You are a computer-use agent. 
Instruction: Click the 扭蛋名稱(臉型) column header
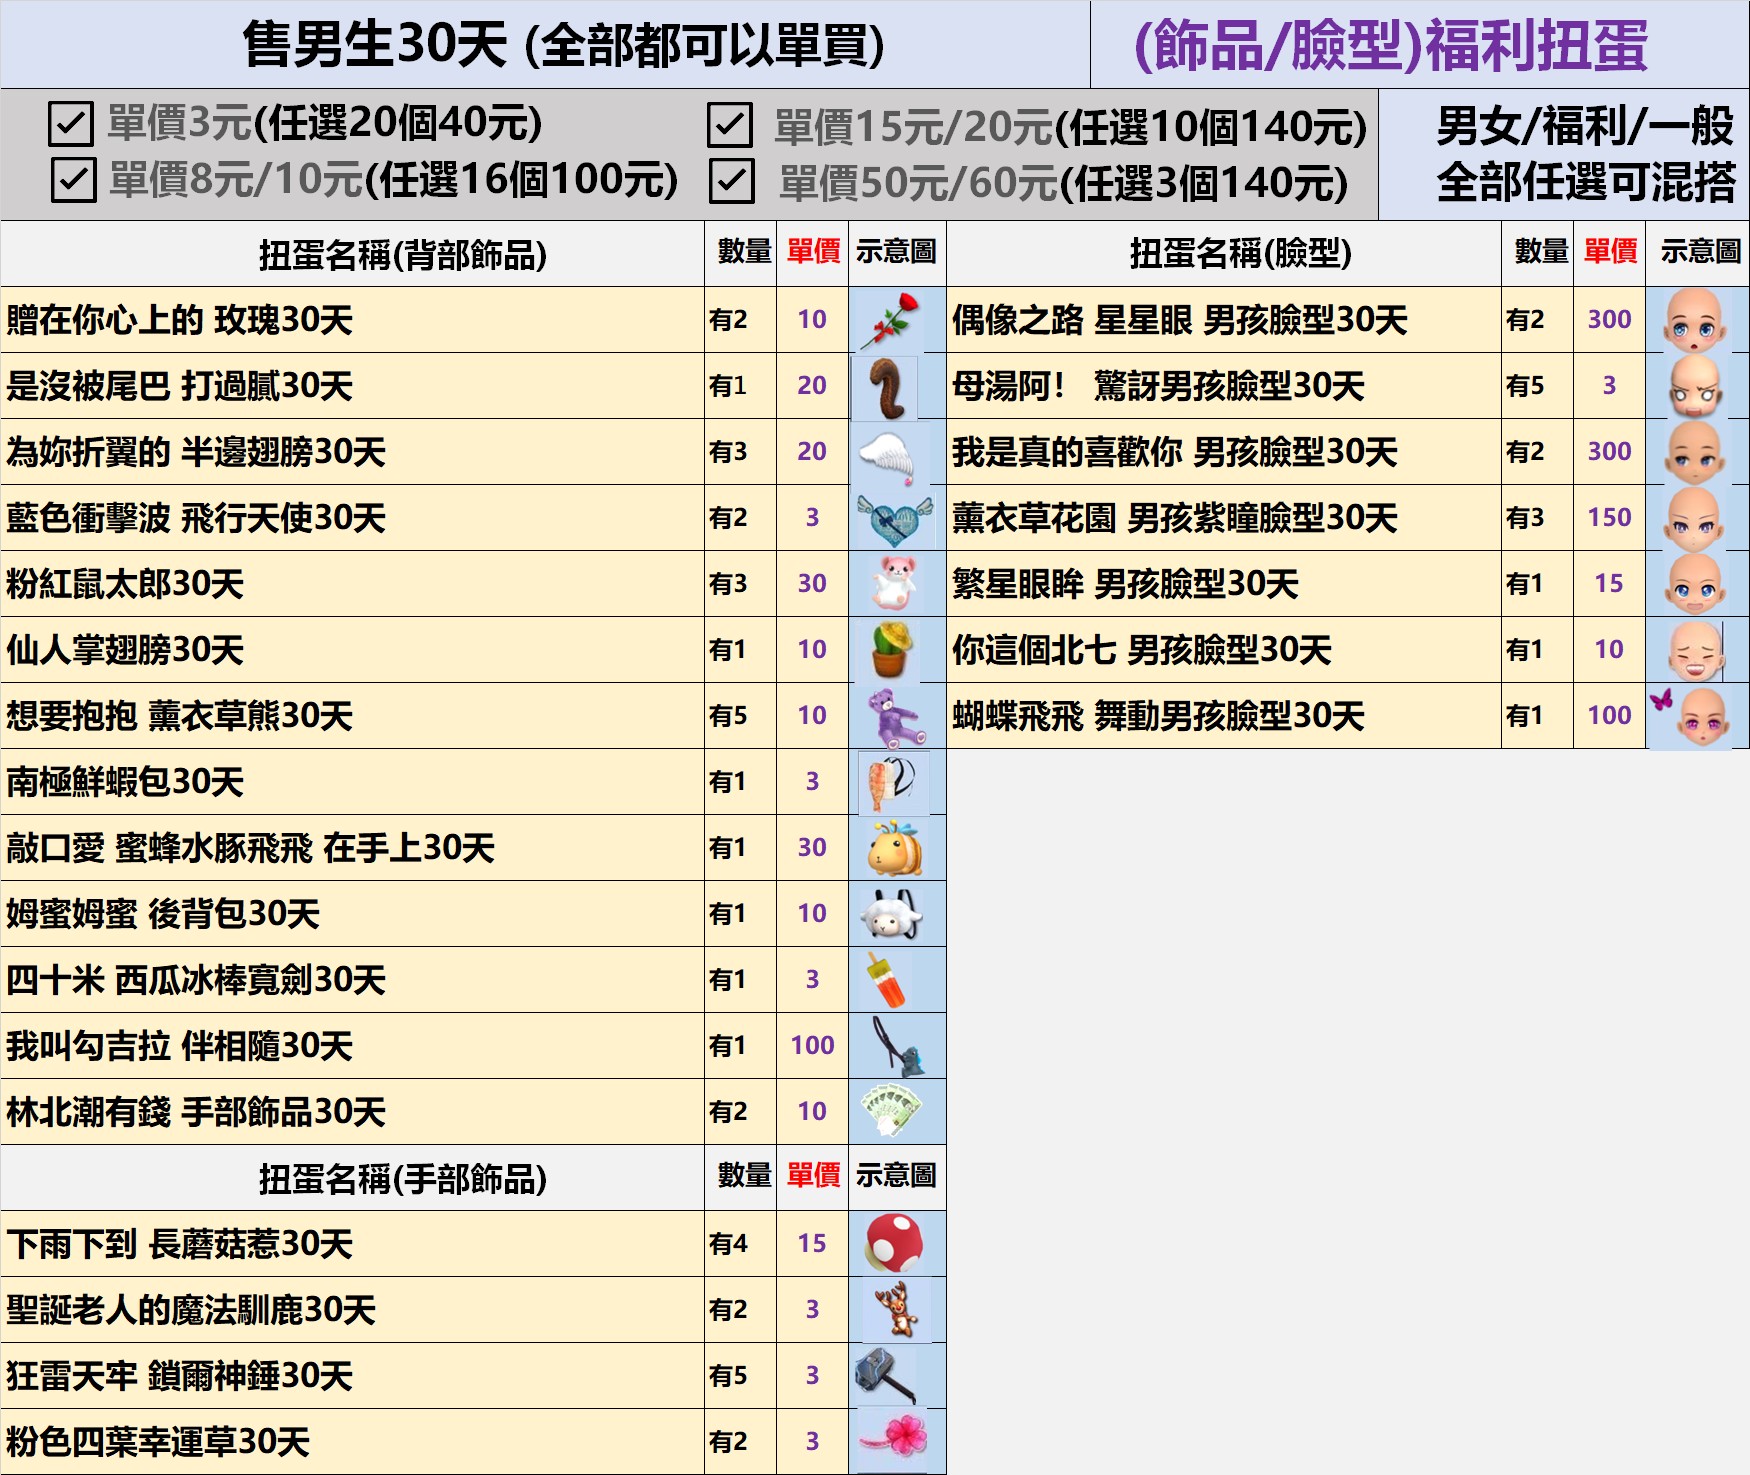point(1240,253)
